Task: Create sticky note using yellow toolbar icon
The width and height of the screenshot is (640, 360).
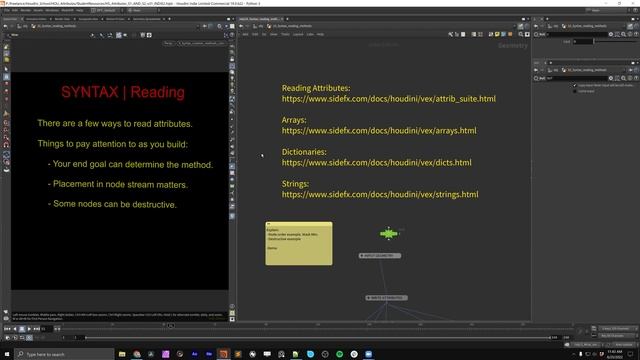Action: click(x=497, y=34)
